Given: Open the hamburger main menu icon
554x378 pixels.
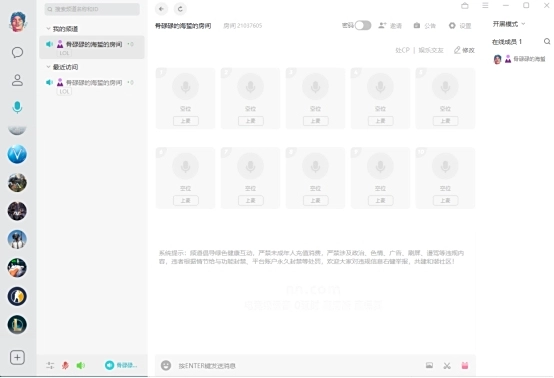Looking at the screenshot, I should (x=485, y=5).
